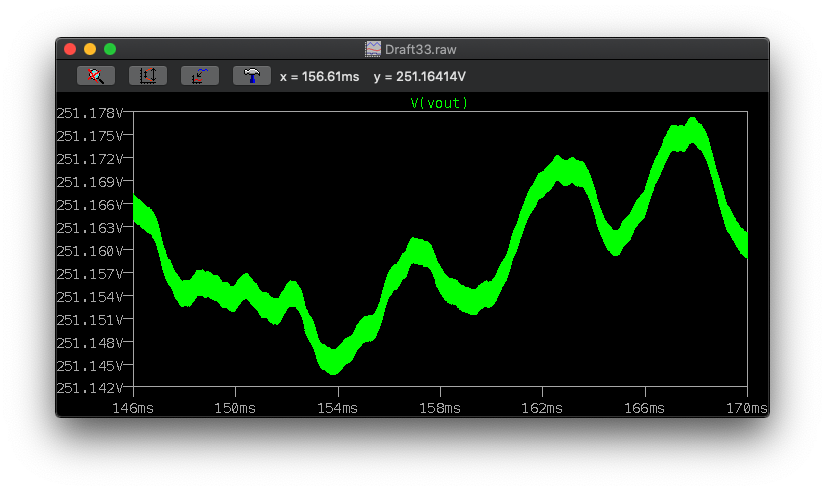Minimize the window using the yellow button

click(90, 49)
